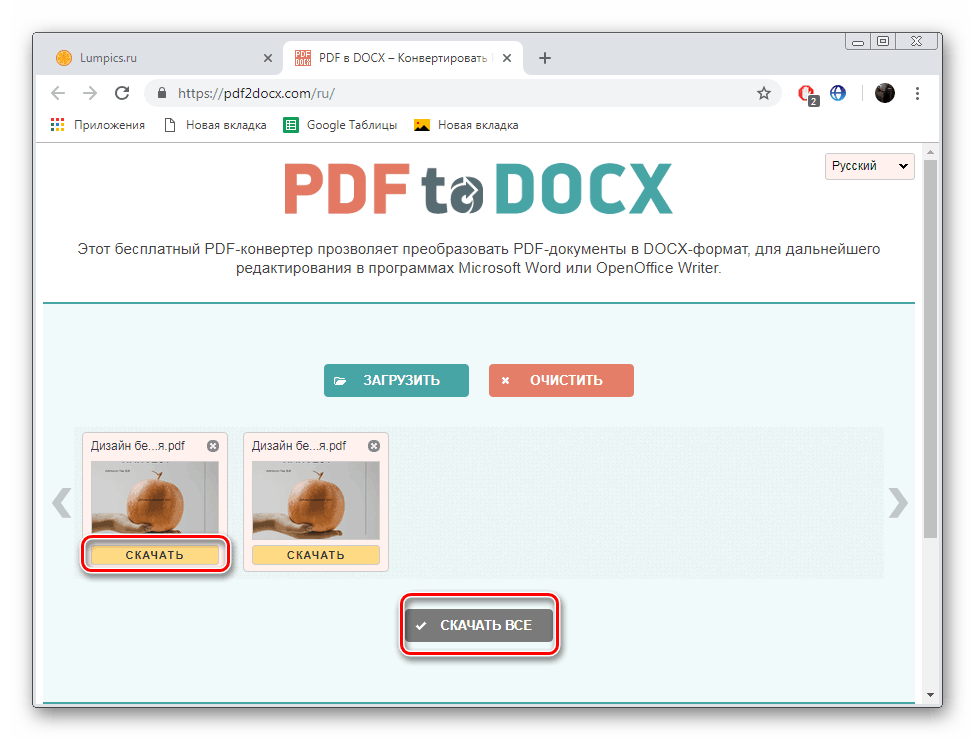Switch to the Lumpics.ru tab
975x740 pixels.
tap(164, 58)
